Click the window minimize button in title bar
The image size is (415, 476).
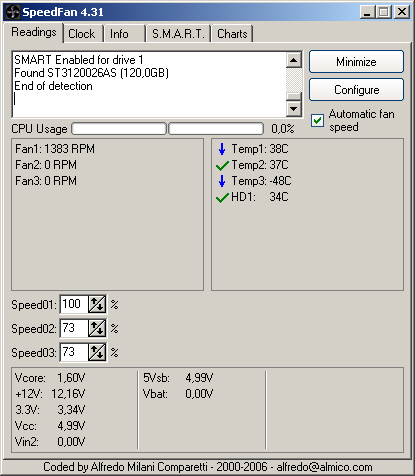[367, 12]
